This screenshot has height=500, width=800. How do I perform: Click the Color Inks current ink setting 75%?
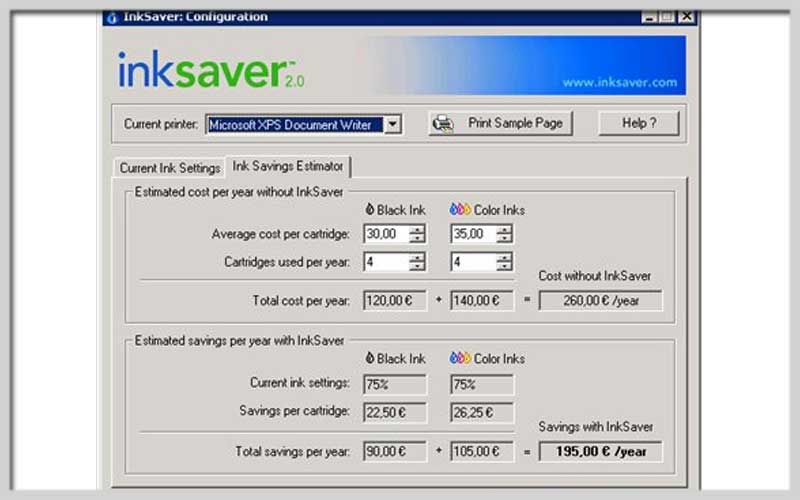pyautogui.click(x=482, y=385)
